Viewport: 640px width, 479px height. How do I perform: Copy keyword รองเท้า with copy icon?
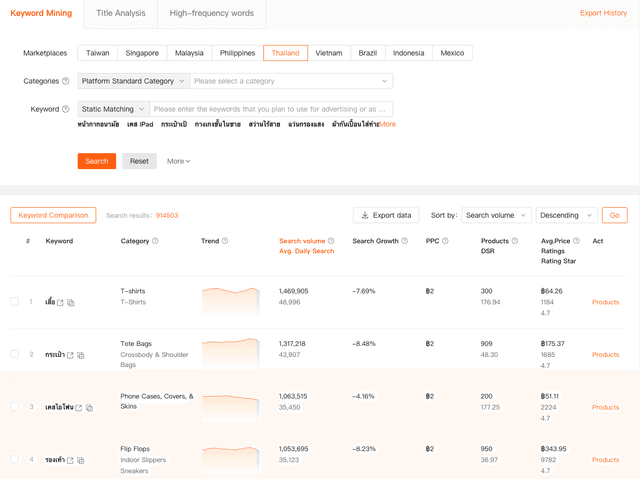(x=80, y=461)
